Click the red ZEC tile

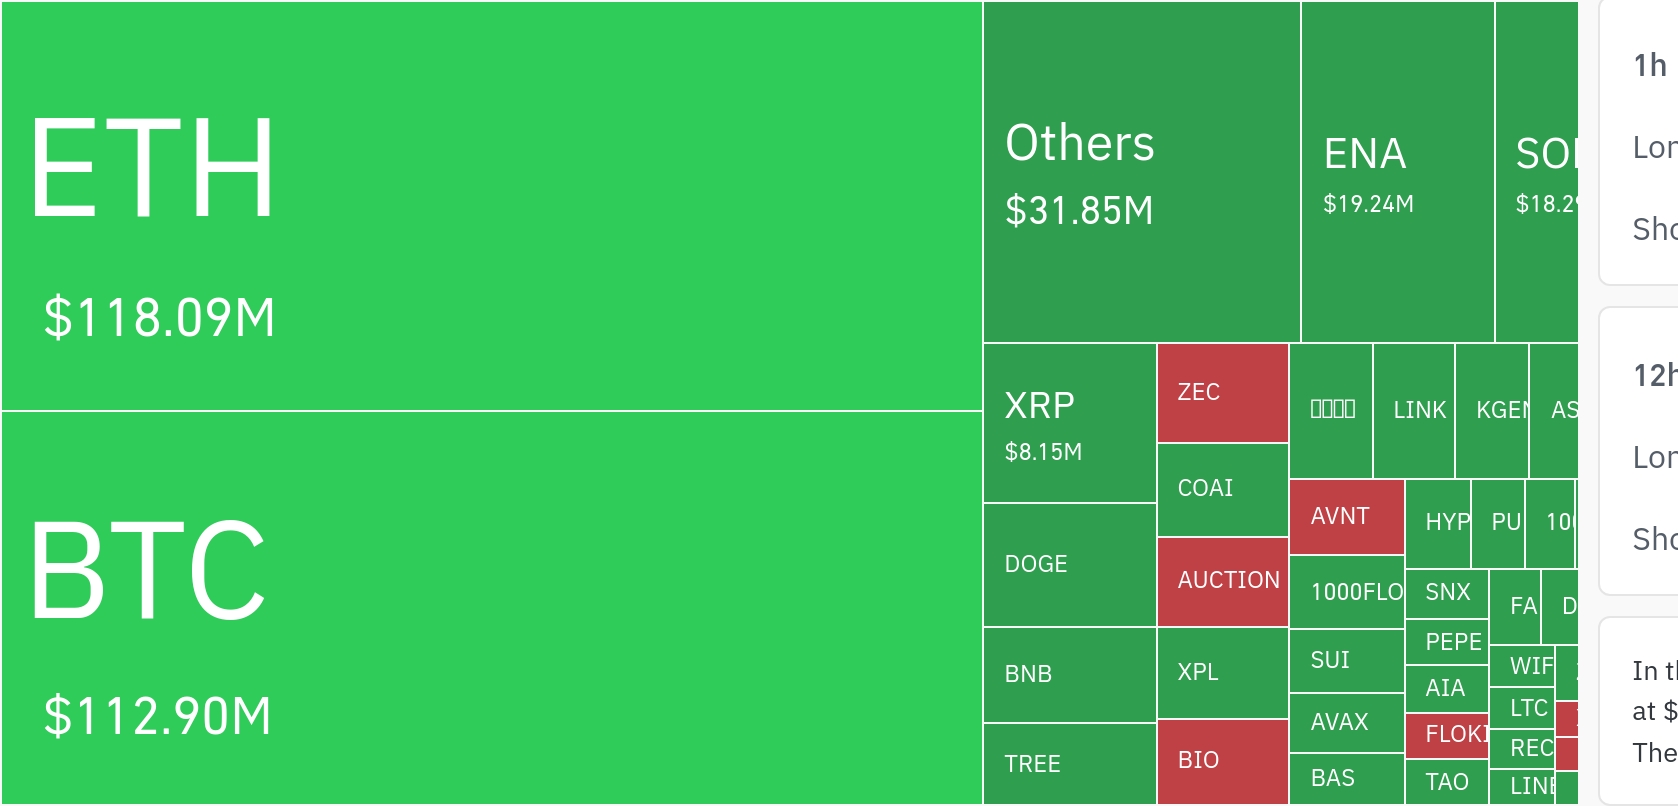click(x=1222, y=393)
